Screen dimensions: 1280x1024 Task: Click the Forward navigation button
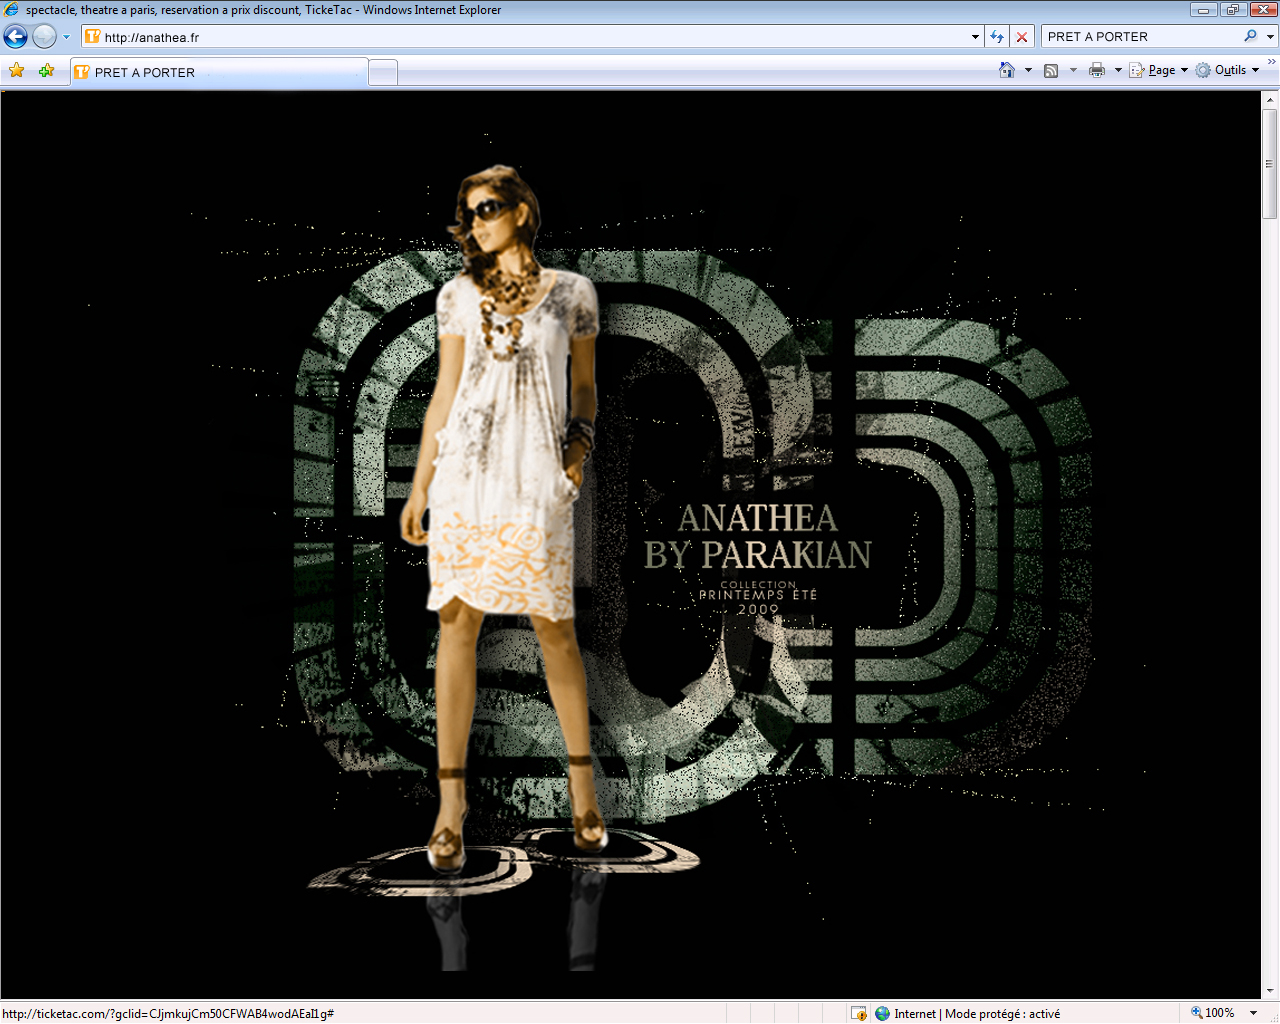click(44, 37)
